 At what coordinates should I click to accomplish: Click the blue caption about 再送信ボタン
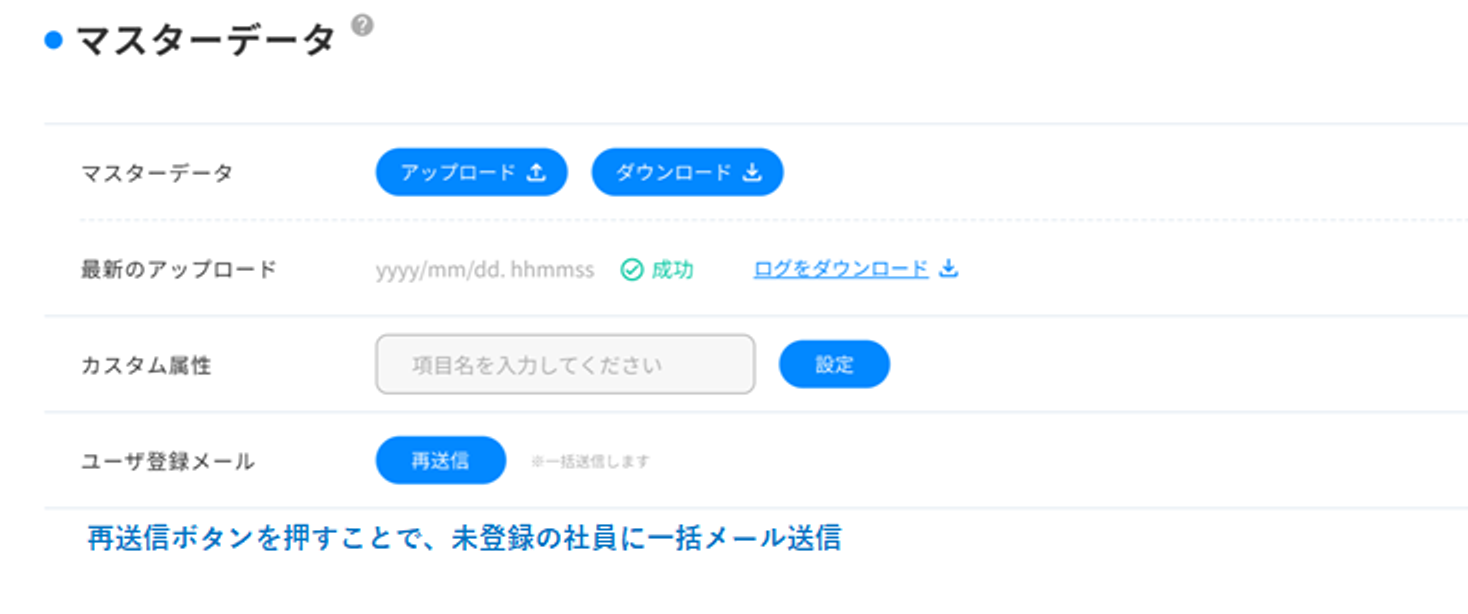pyautogui.click(x=464, y=538)
